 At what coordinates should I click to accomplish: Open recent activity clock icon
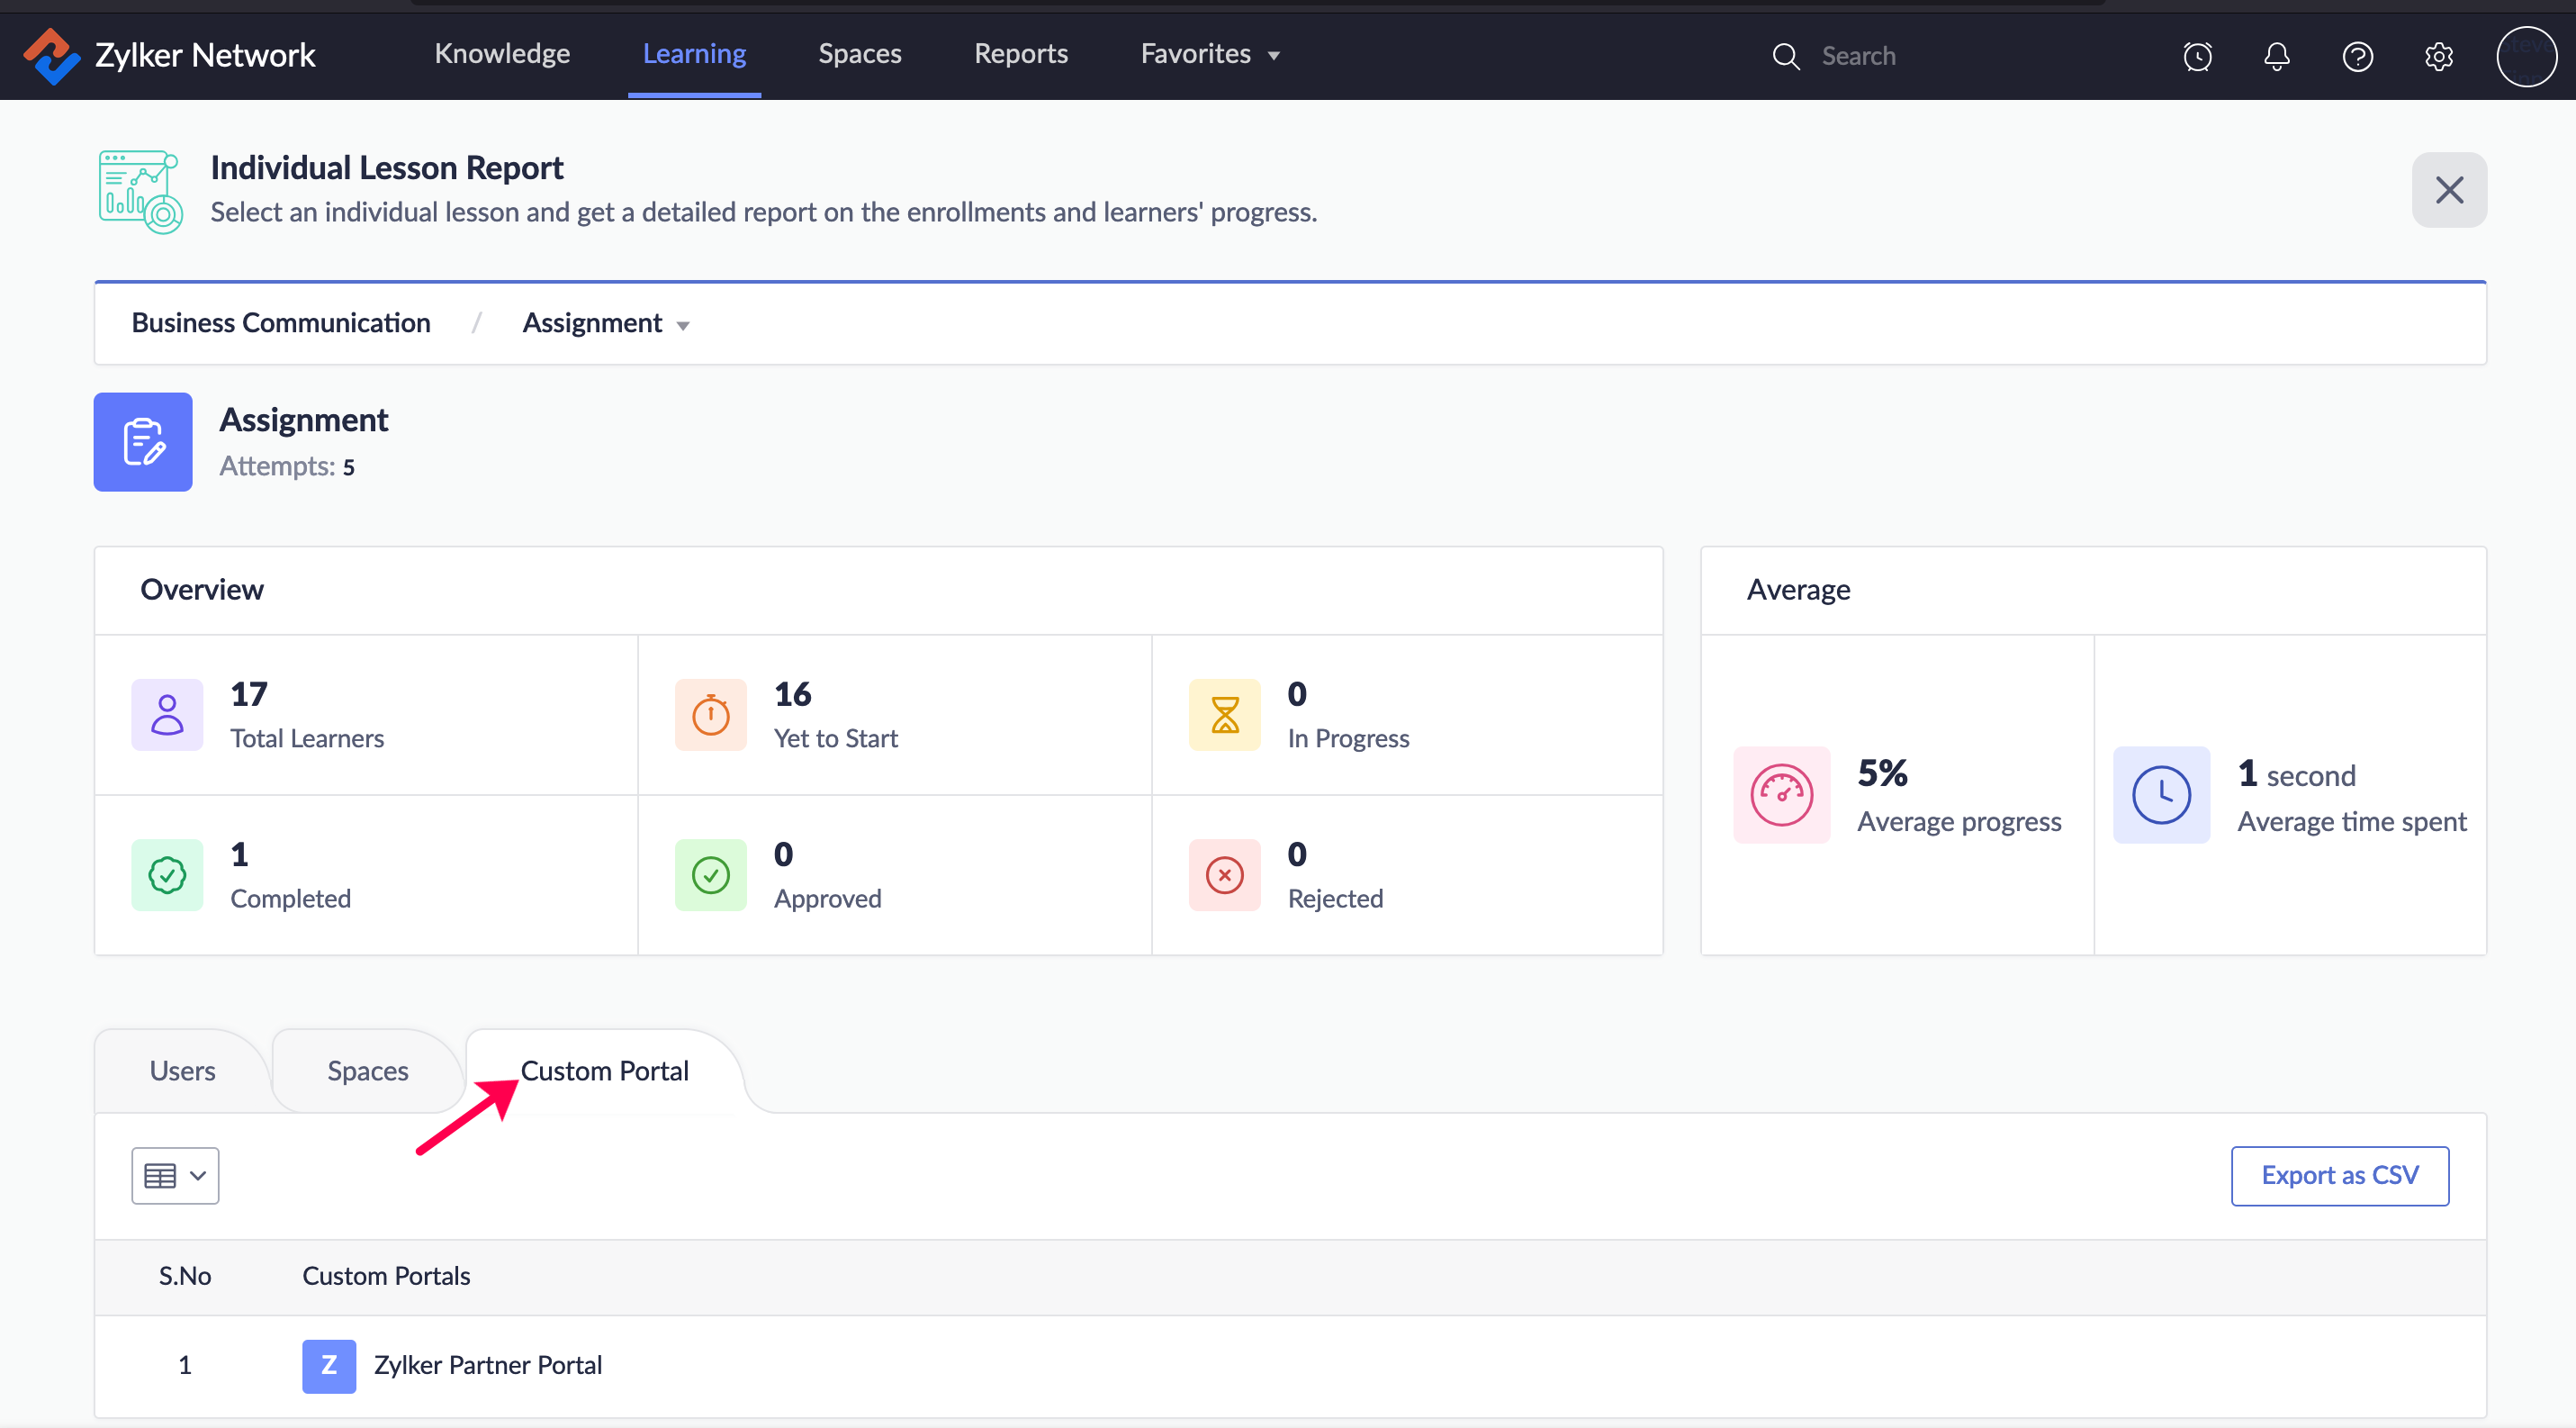coord(2197,56)
